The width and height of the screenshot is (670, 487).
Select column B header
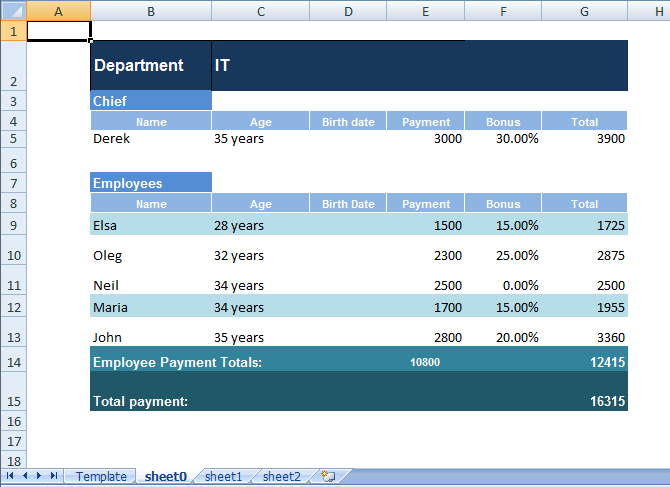pos(151,11)
